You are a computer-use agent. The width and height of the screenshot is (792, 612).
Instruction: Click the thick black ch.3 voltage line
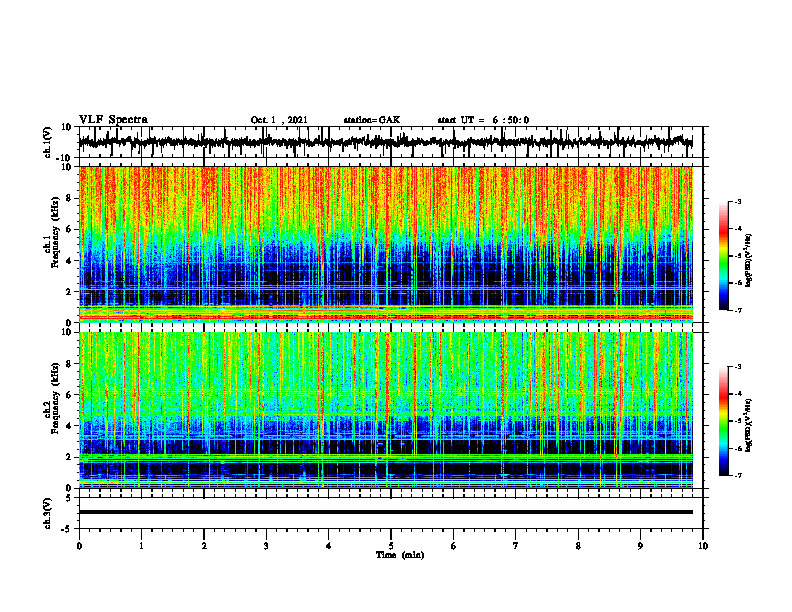(385, 512)
